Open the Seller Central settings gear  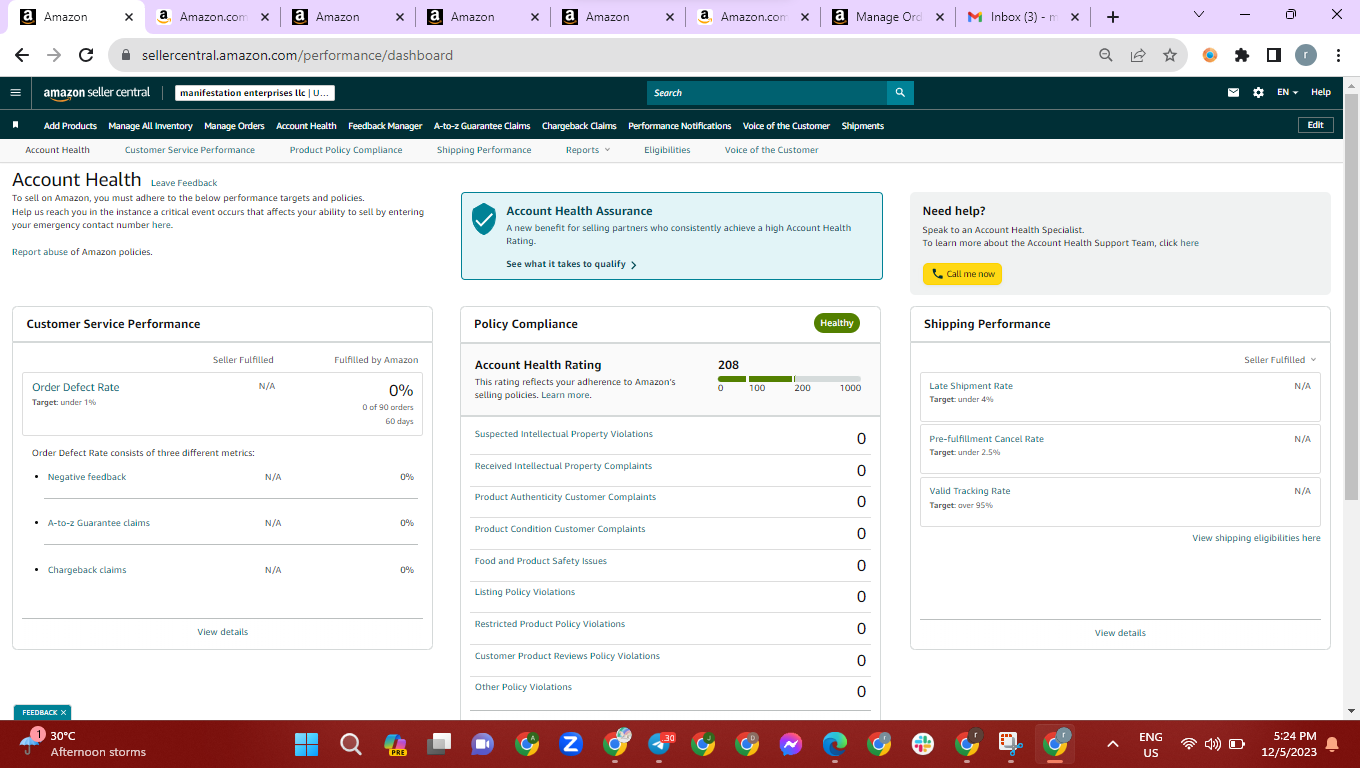1258,92
